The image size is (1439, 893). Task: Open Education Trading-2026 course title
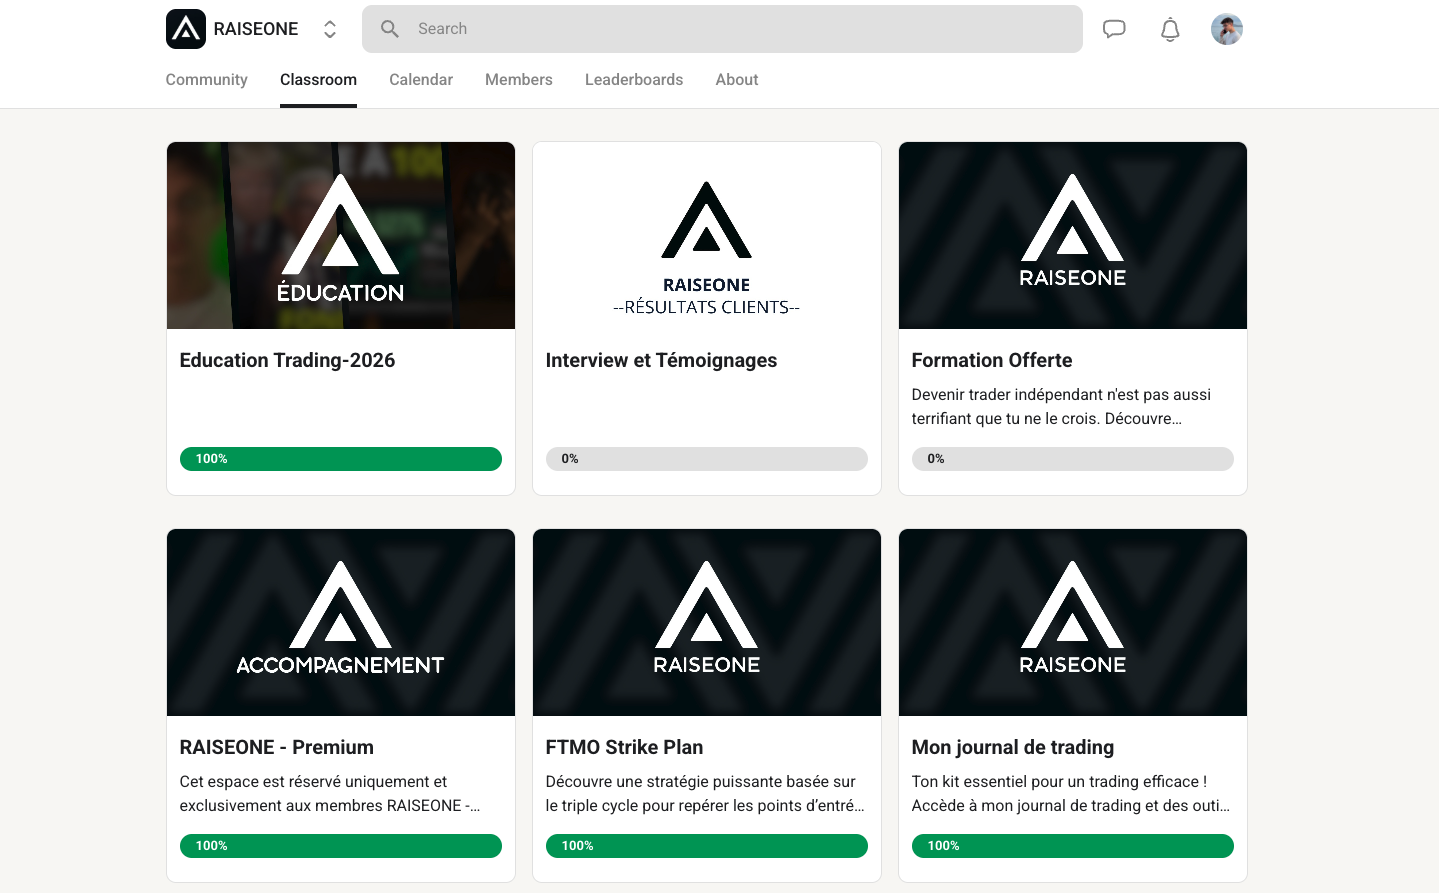[288, 360]
